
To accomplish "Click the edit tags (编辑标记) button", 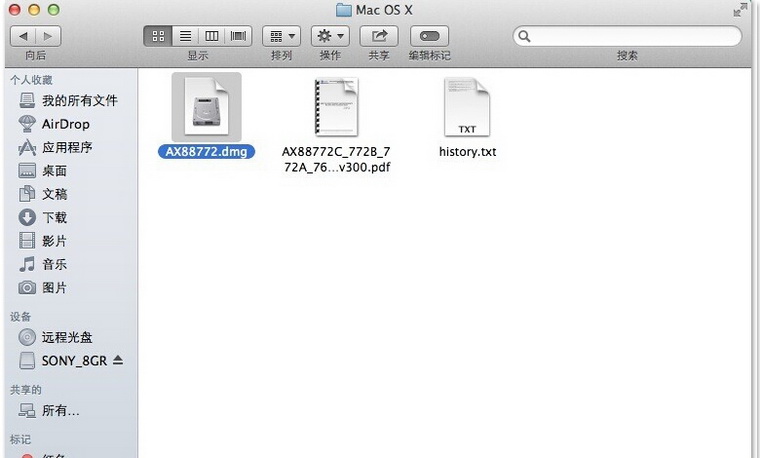I will pos(429,36).
